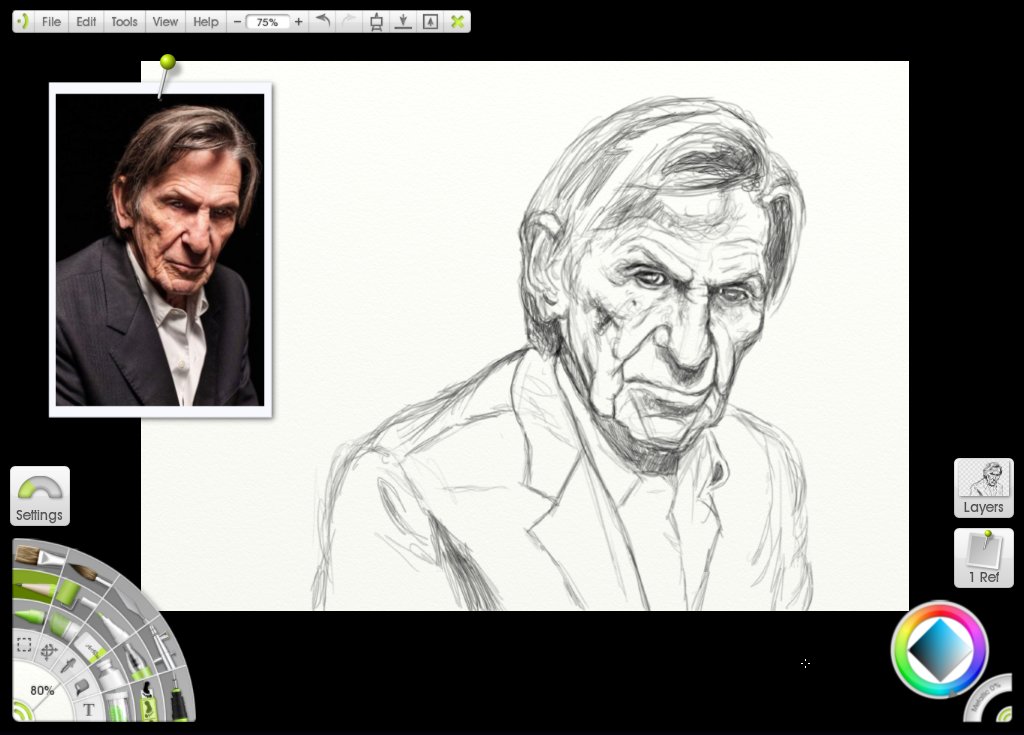Click the pinned reference photo
Screen dimensions: 1024x735
coord(160,250)
